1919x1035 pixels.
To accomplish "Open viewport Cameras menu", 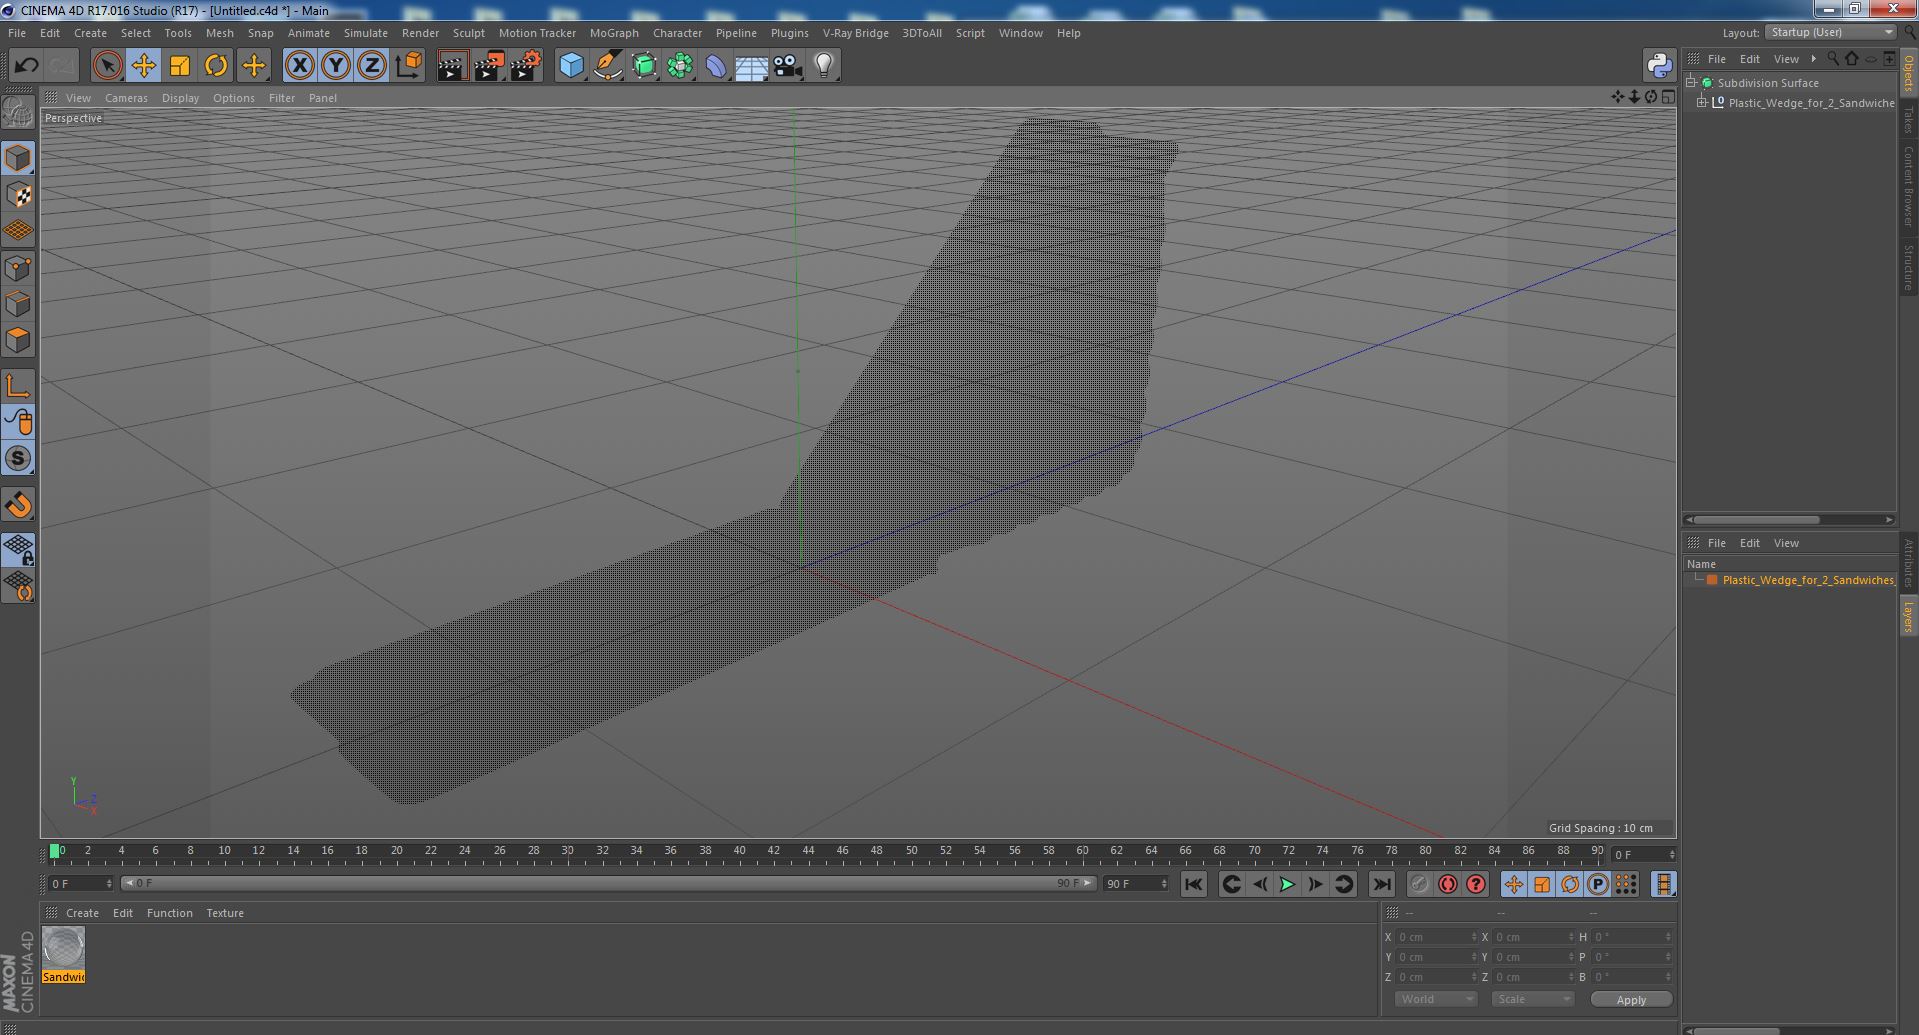I will [x=126, y=98].
